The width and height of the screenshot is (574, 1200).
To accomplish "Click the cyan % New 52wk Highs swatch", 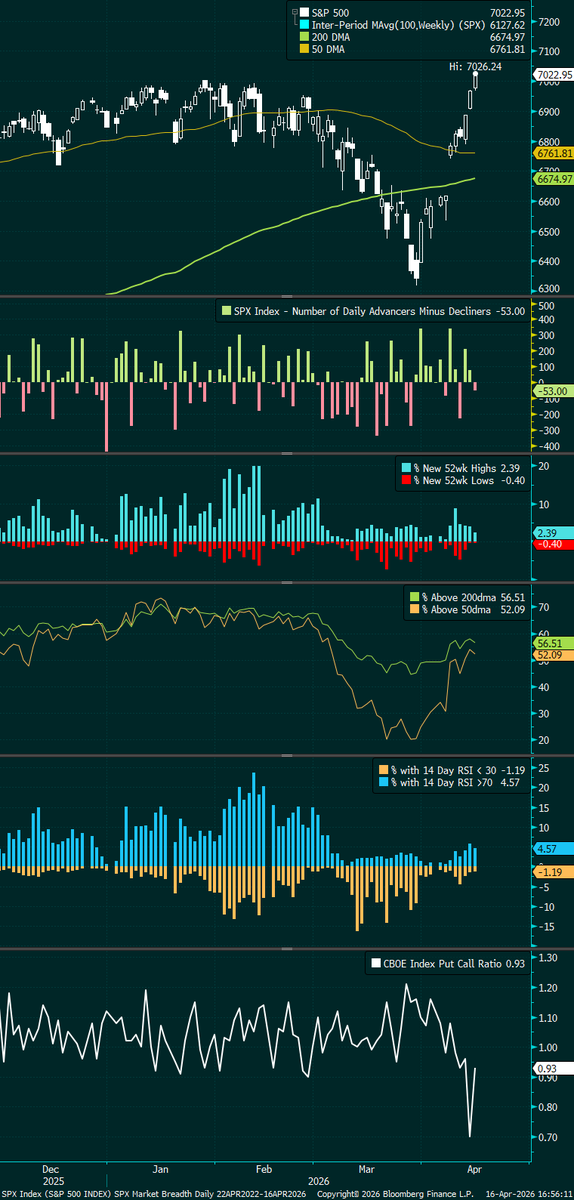I will (x=404, y=467).
